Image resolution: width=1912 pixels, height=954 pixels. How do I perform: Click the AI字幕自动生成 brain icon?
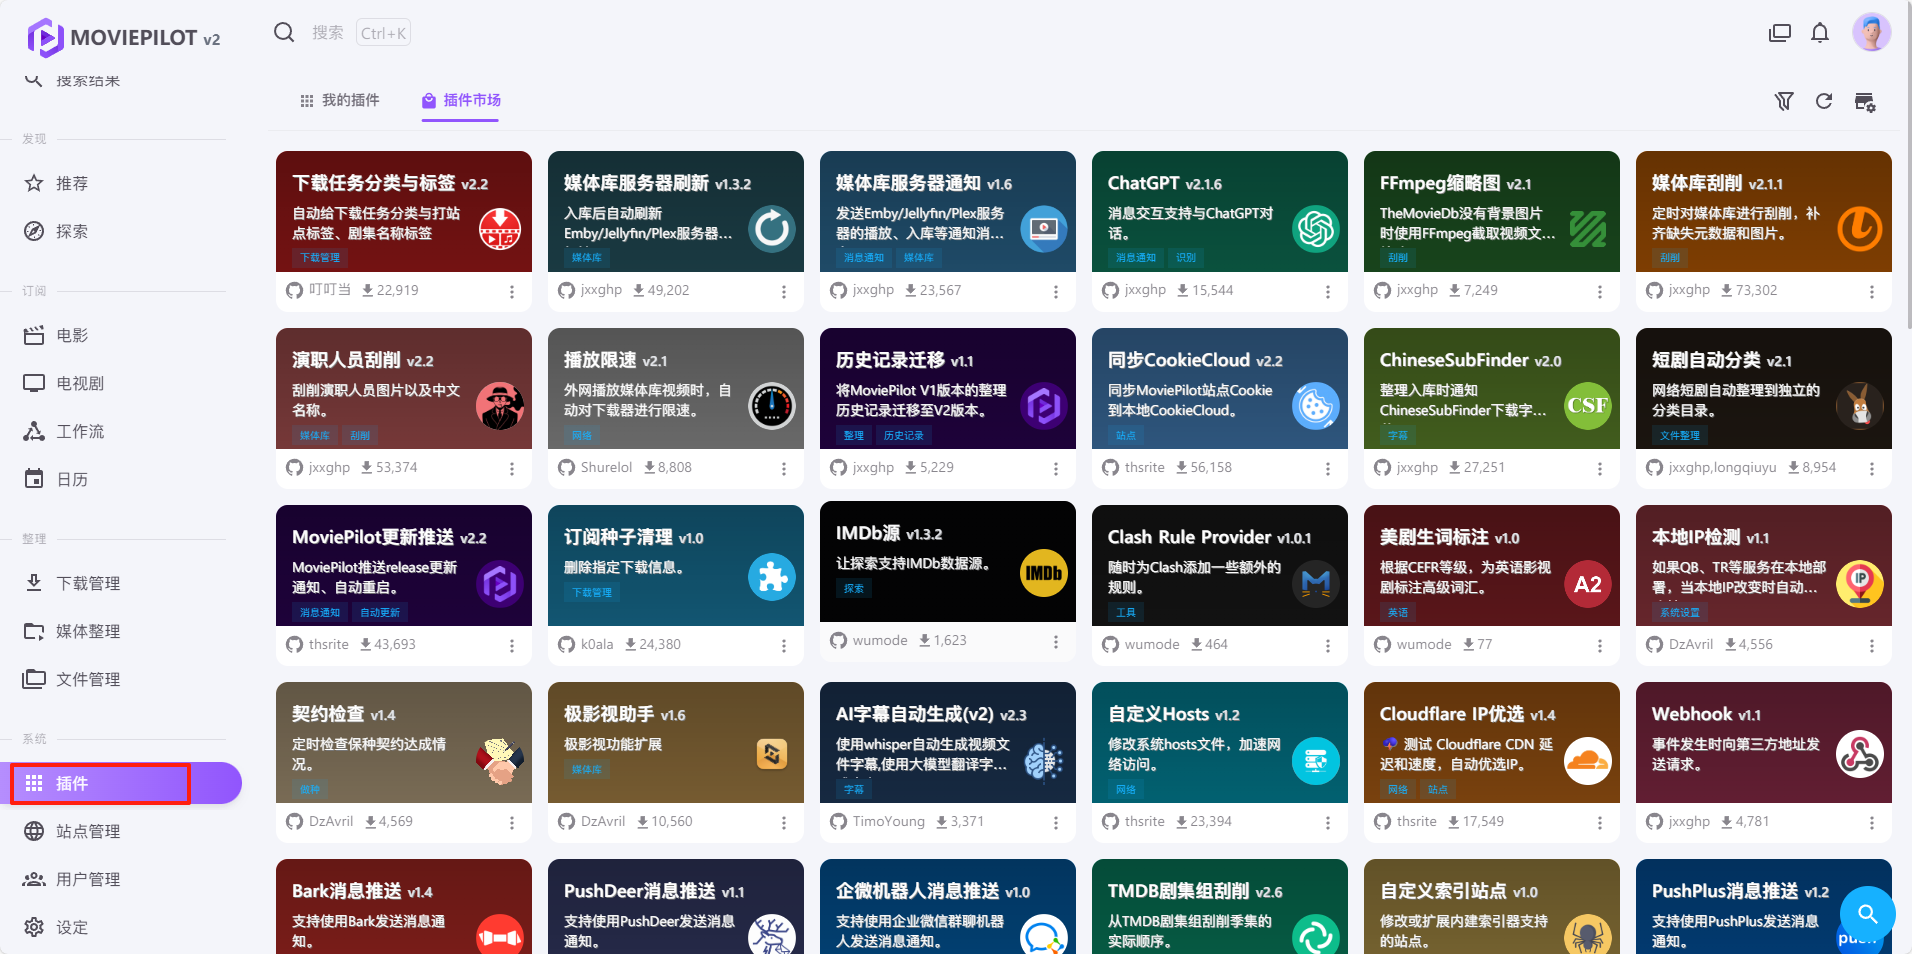(x=1044, y=761)
